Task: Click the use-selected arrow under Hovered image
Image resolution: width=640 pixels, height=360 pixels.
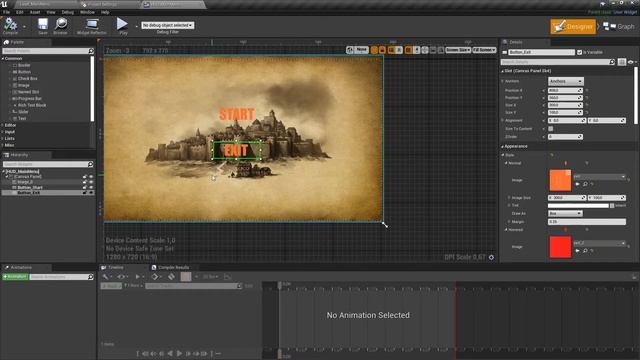Action: (x=577, y=251)
